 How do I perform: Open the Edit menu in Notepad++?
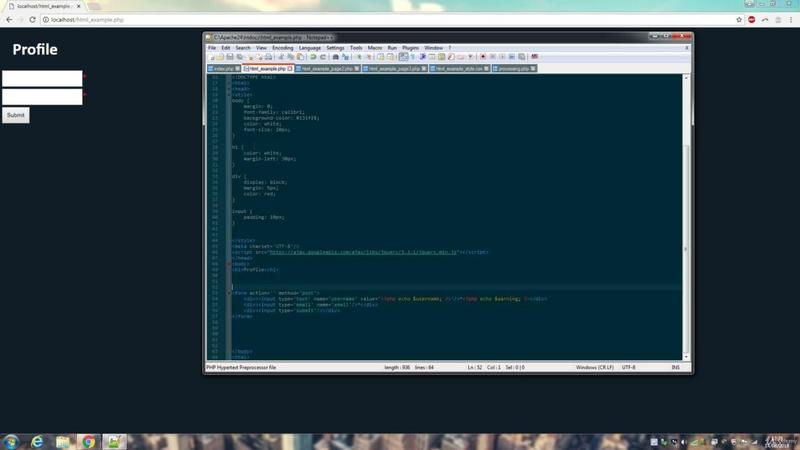click(x=226, y=48)
